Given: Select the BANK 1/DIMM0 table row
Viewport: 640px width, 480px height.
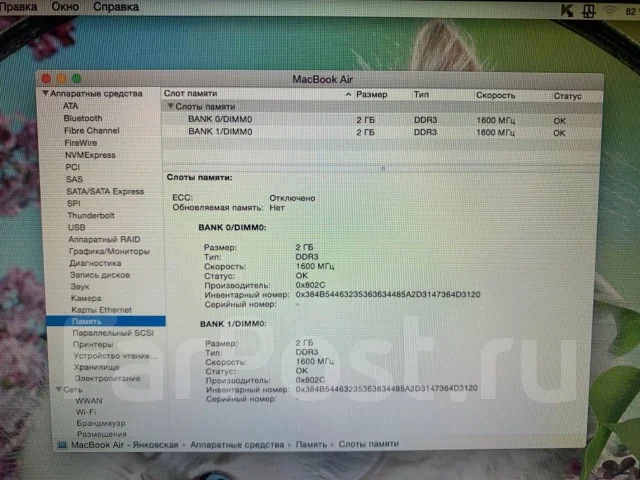Looking at the screenshot, I should click(x=382, y=132).
